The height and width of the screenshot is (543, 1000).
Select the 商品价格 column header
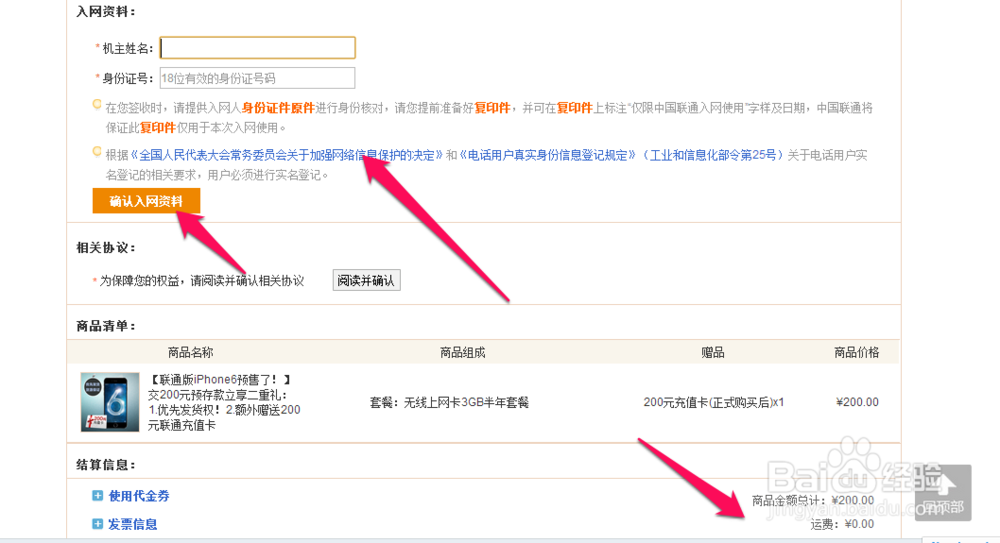(857, 352)
